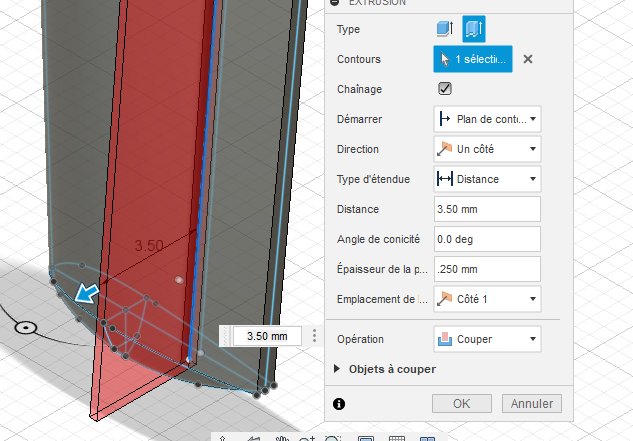This screenshot has width=633, height=441.
Task: Click the Distance field '3.50 mm' in the panel
Action: coord(487,209)
